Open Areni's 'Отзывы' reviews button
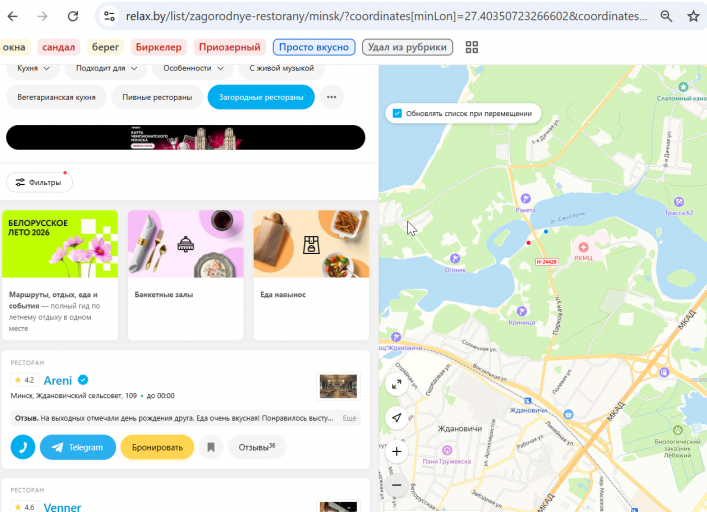This screenshot has height=512, width=707. tap(257, 447)
